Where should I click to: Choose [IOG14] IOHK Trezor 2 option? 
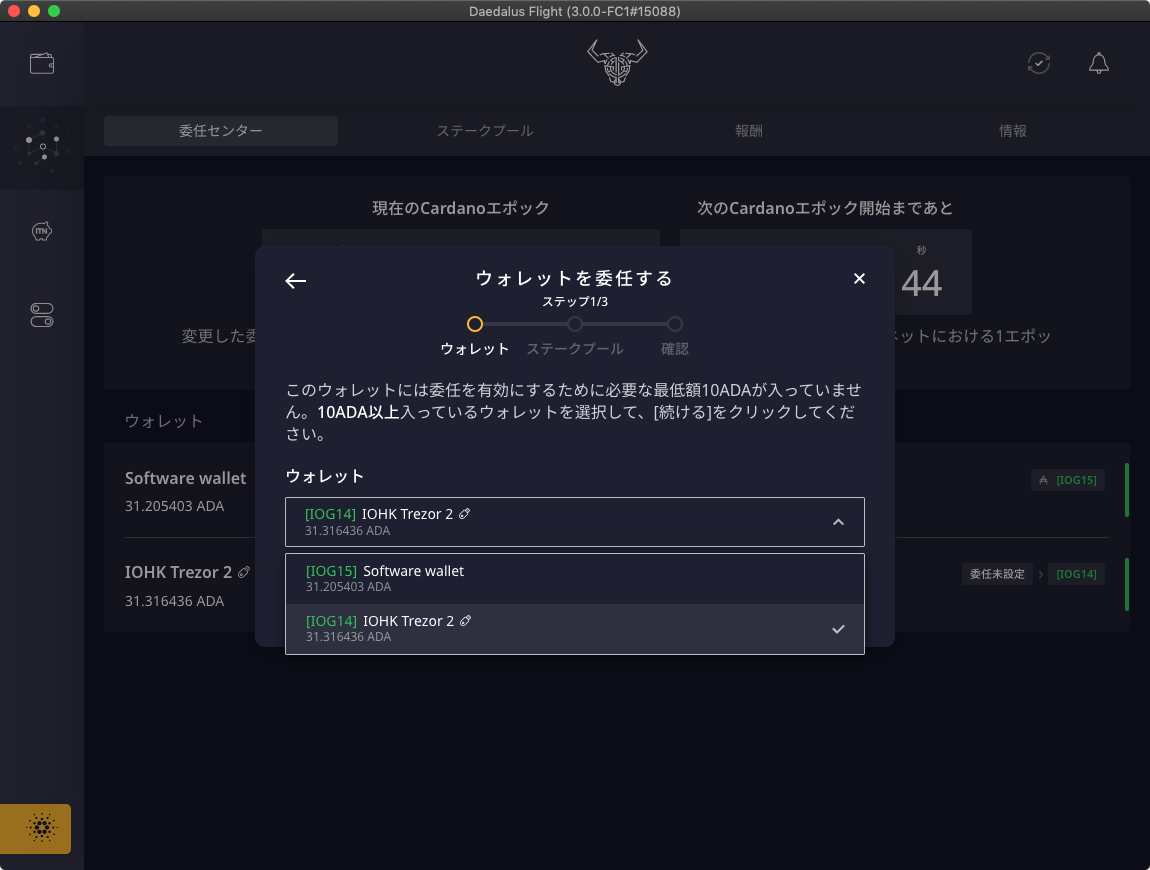coord(575,629)
